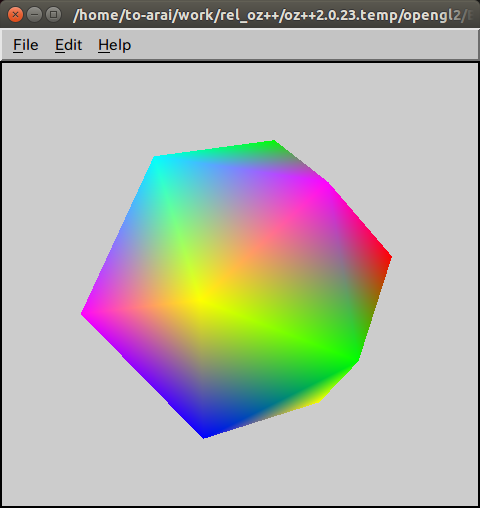The width and height of the screenshot is (480, 508).
Task: Click the file path text in the title bar
Action: 273,15
